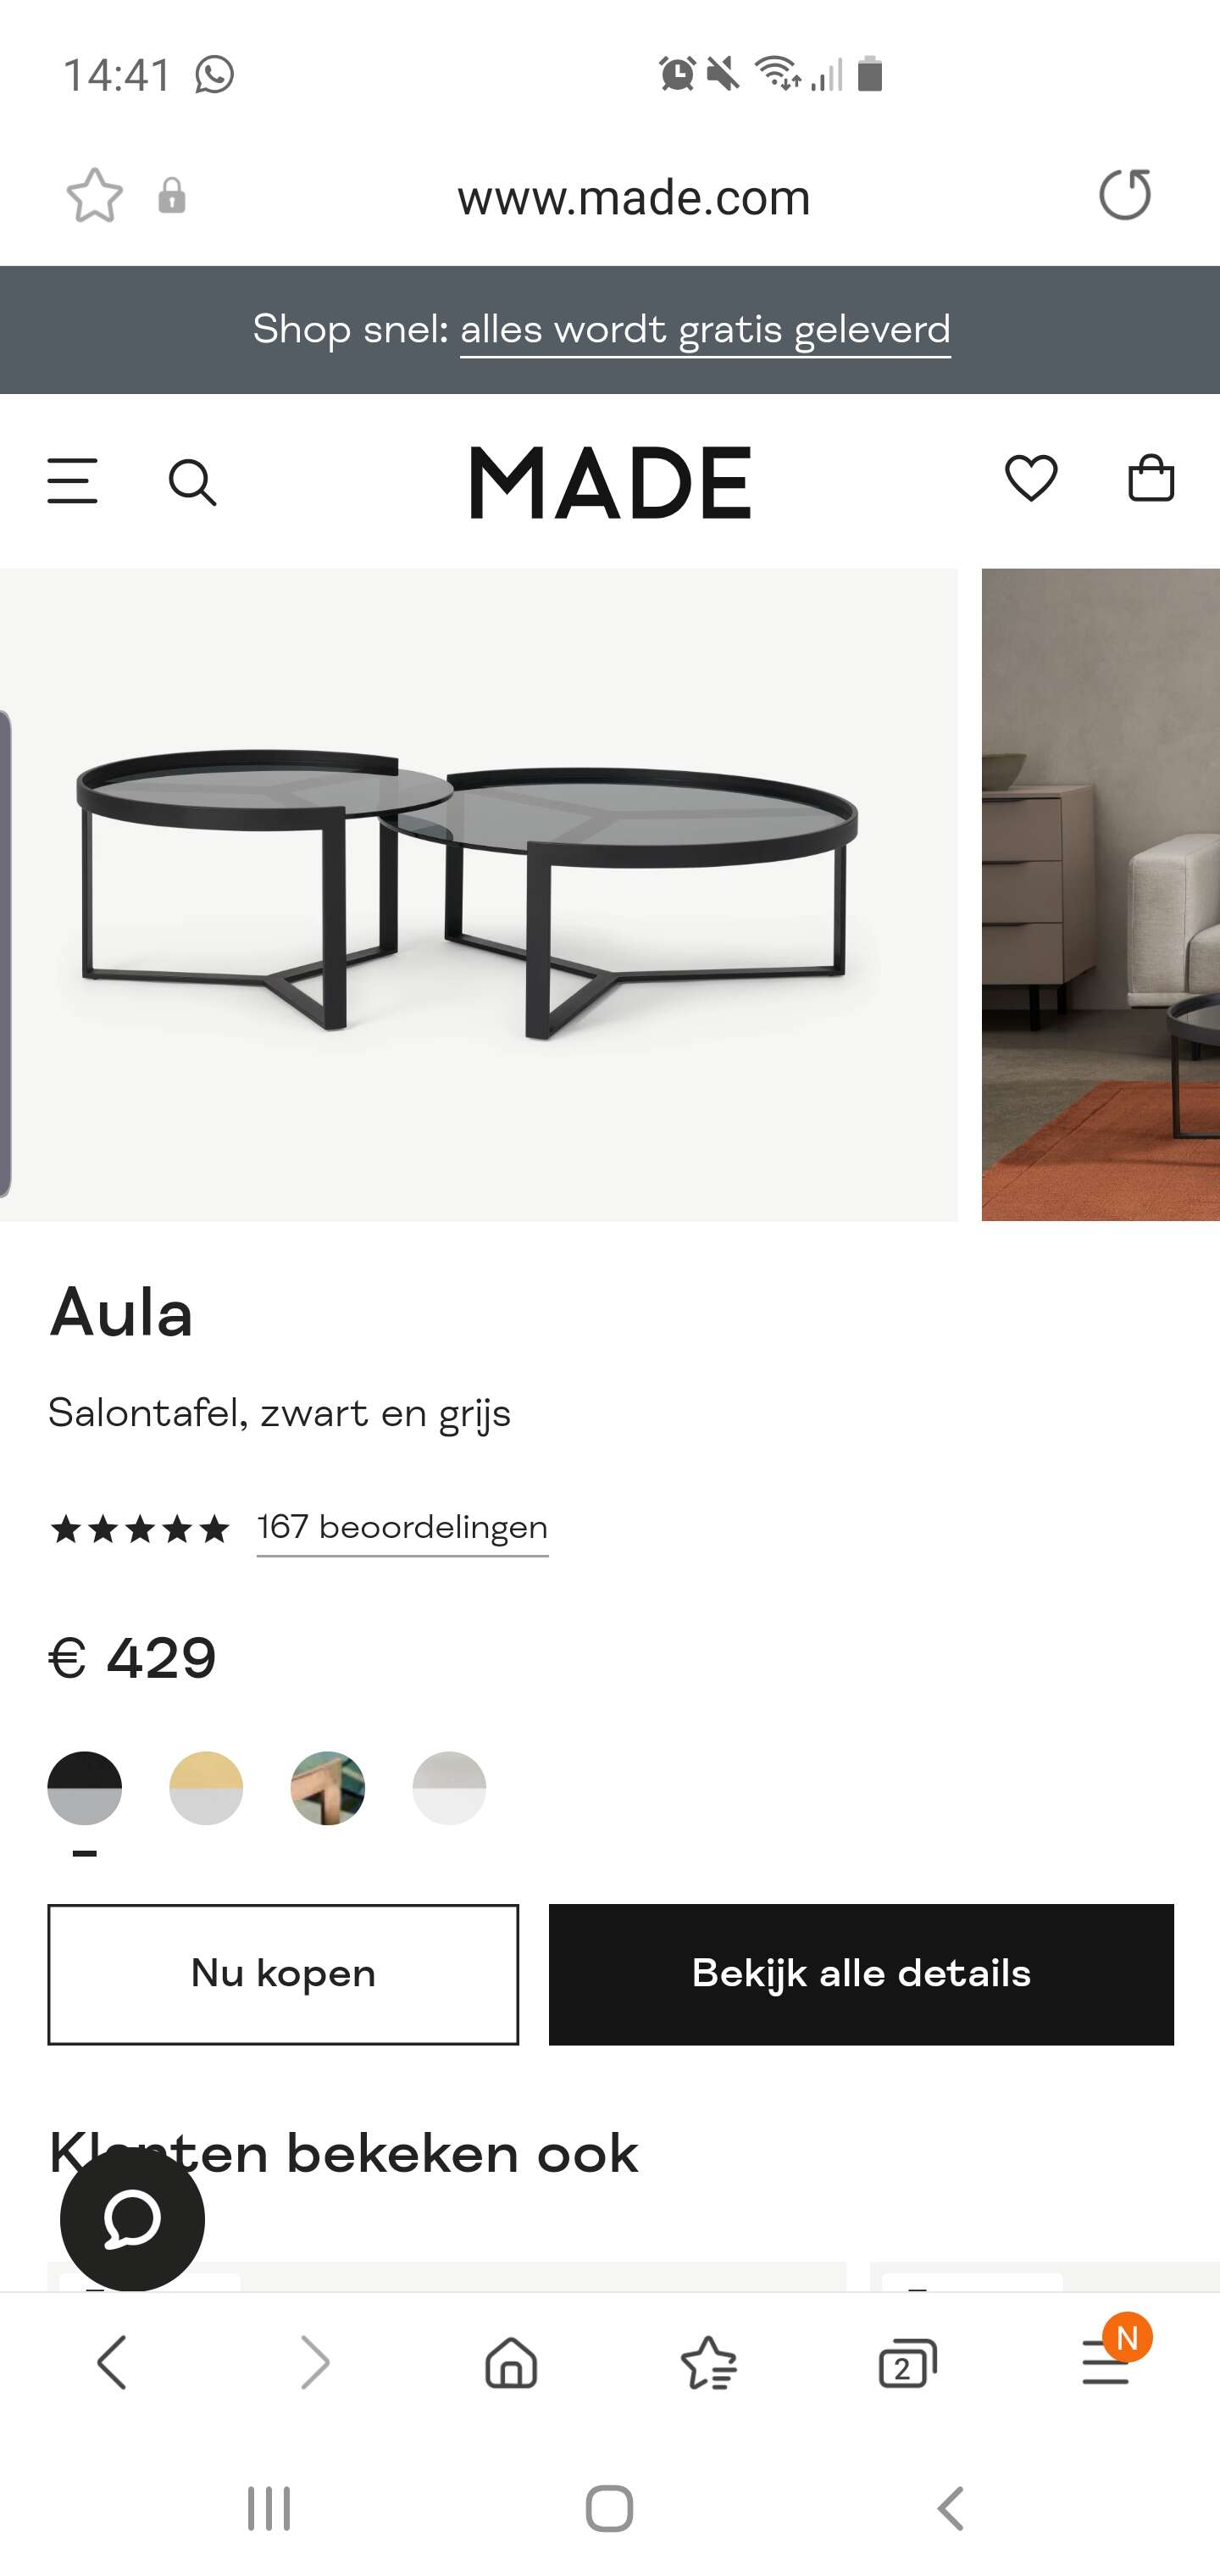Screen dimensions: 1220x2576
Task: Reload the page with refresh icon
Action: pyautogui.click(x=1125, y=194)
